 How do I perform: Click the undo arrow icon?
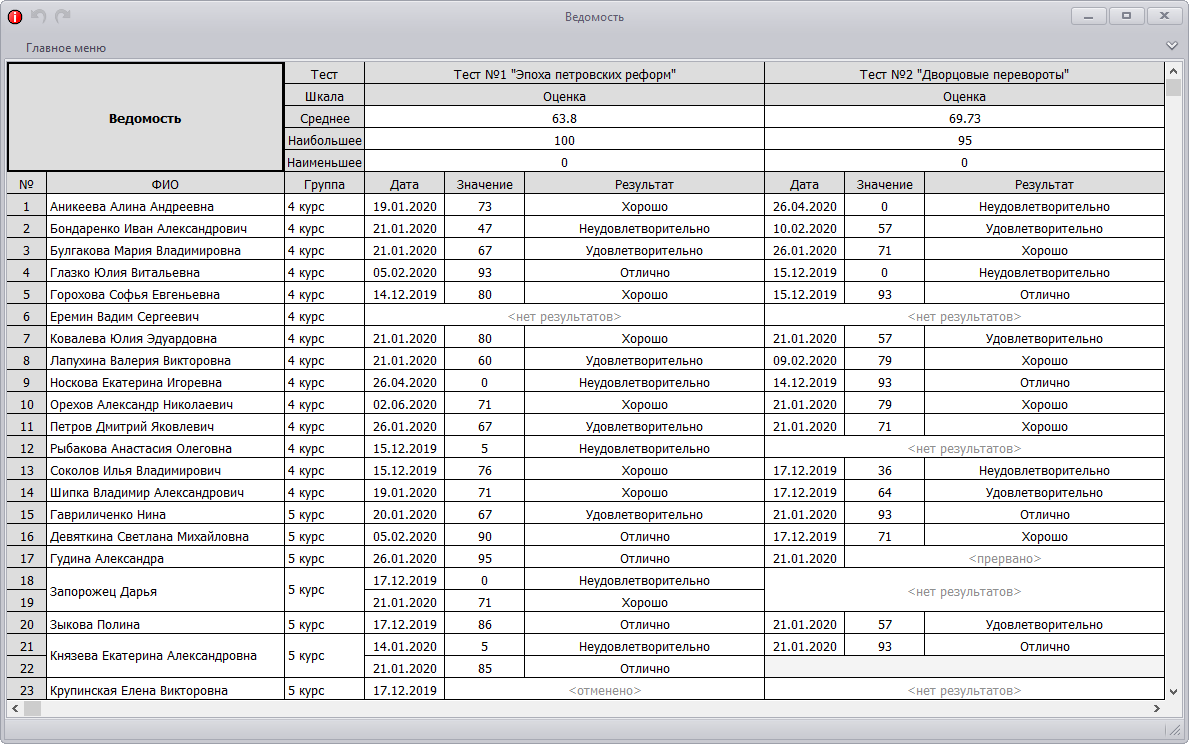[39, 16]
